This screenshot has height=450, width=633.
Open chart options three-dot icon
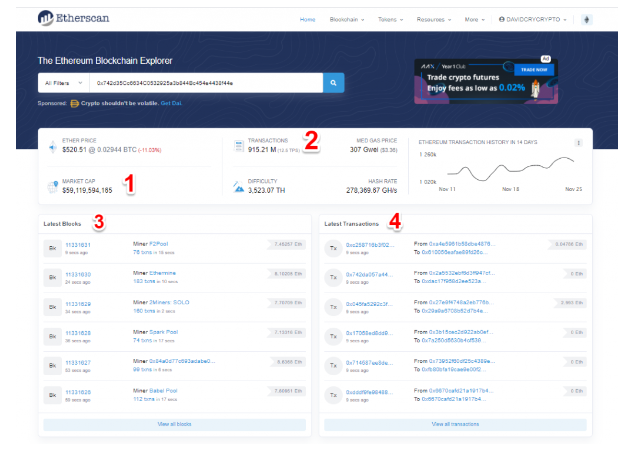pos(578,143)
